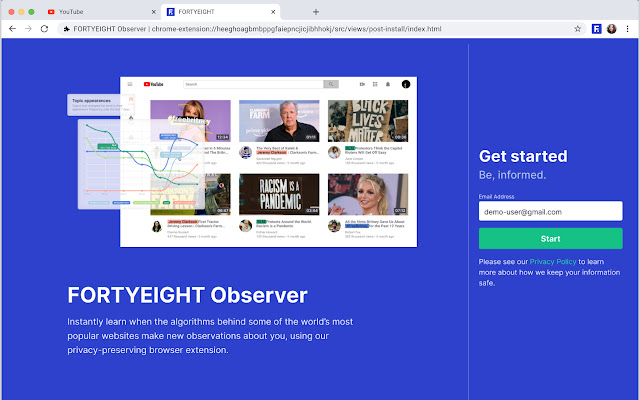Open a new tab with the plus button
This screenshot has height=400, width=640.
(x=316, y=12)
